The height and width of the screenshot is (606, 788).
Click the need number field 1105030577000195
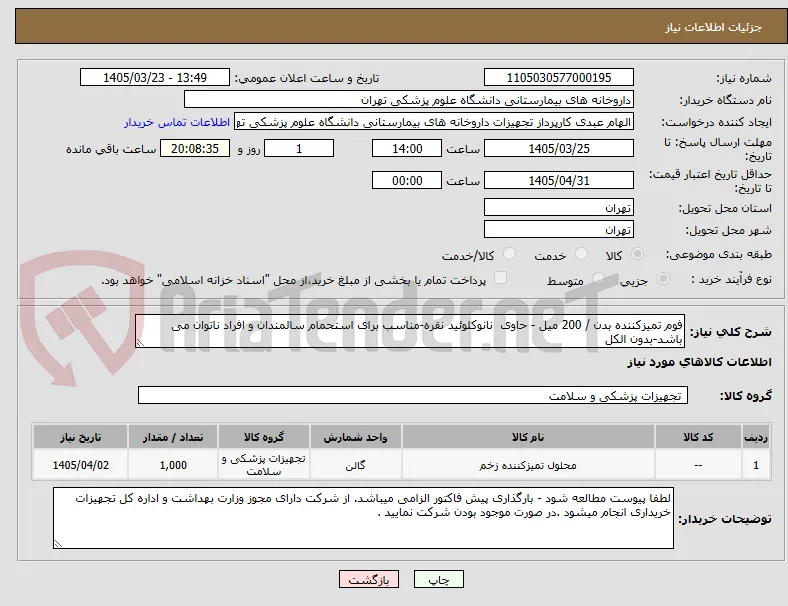pos(558,77)
